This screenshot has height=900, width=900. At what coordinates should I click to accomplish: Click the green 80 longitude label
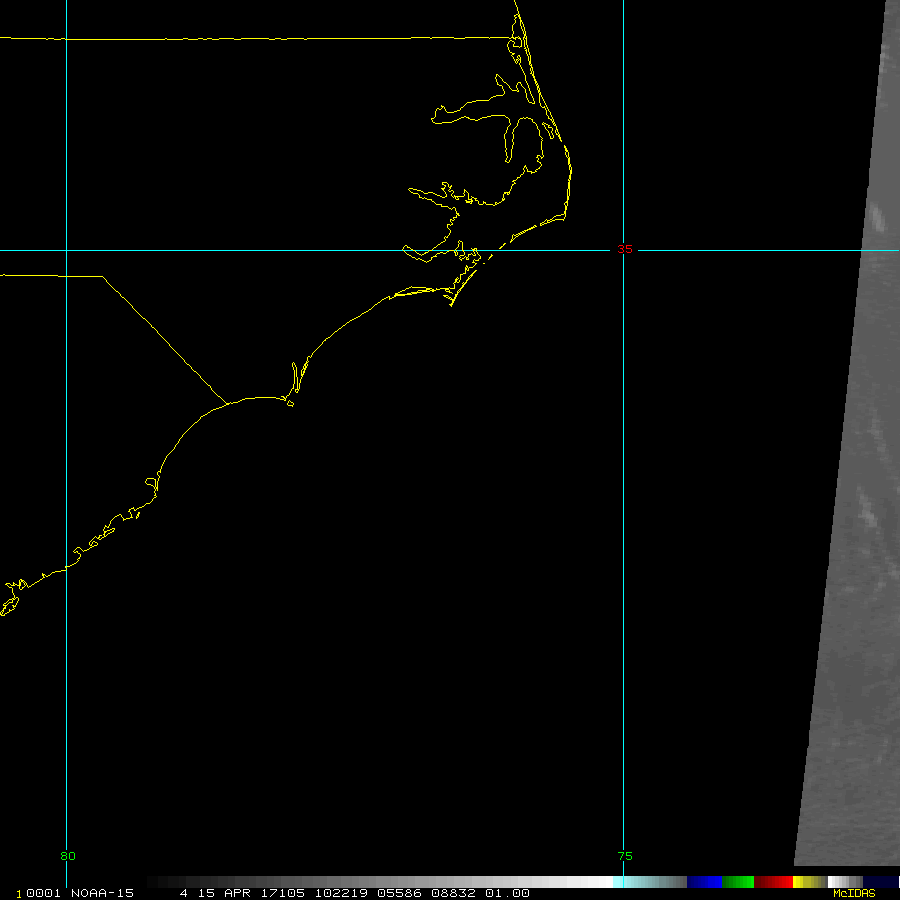[x=67, y=856]
